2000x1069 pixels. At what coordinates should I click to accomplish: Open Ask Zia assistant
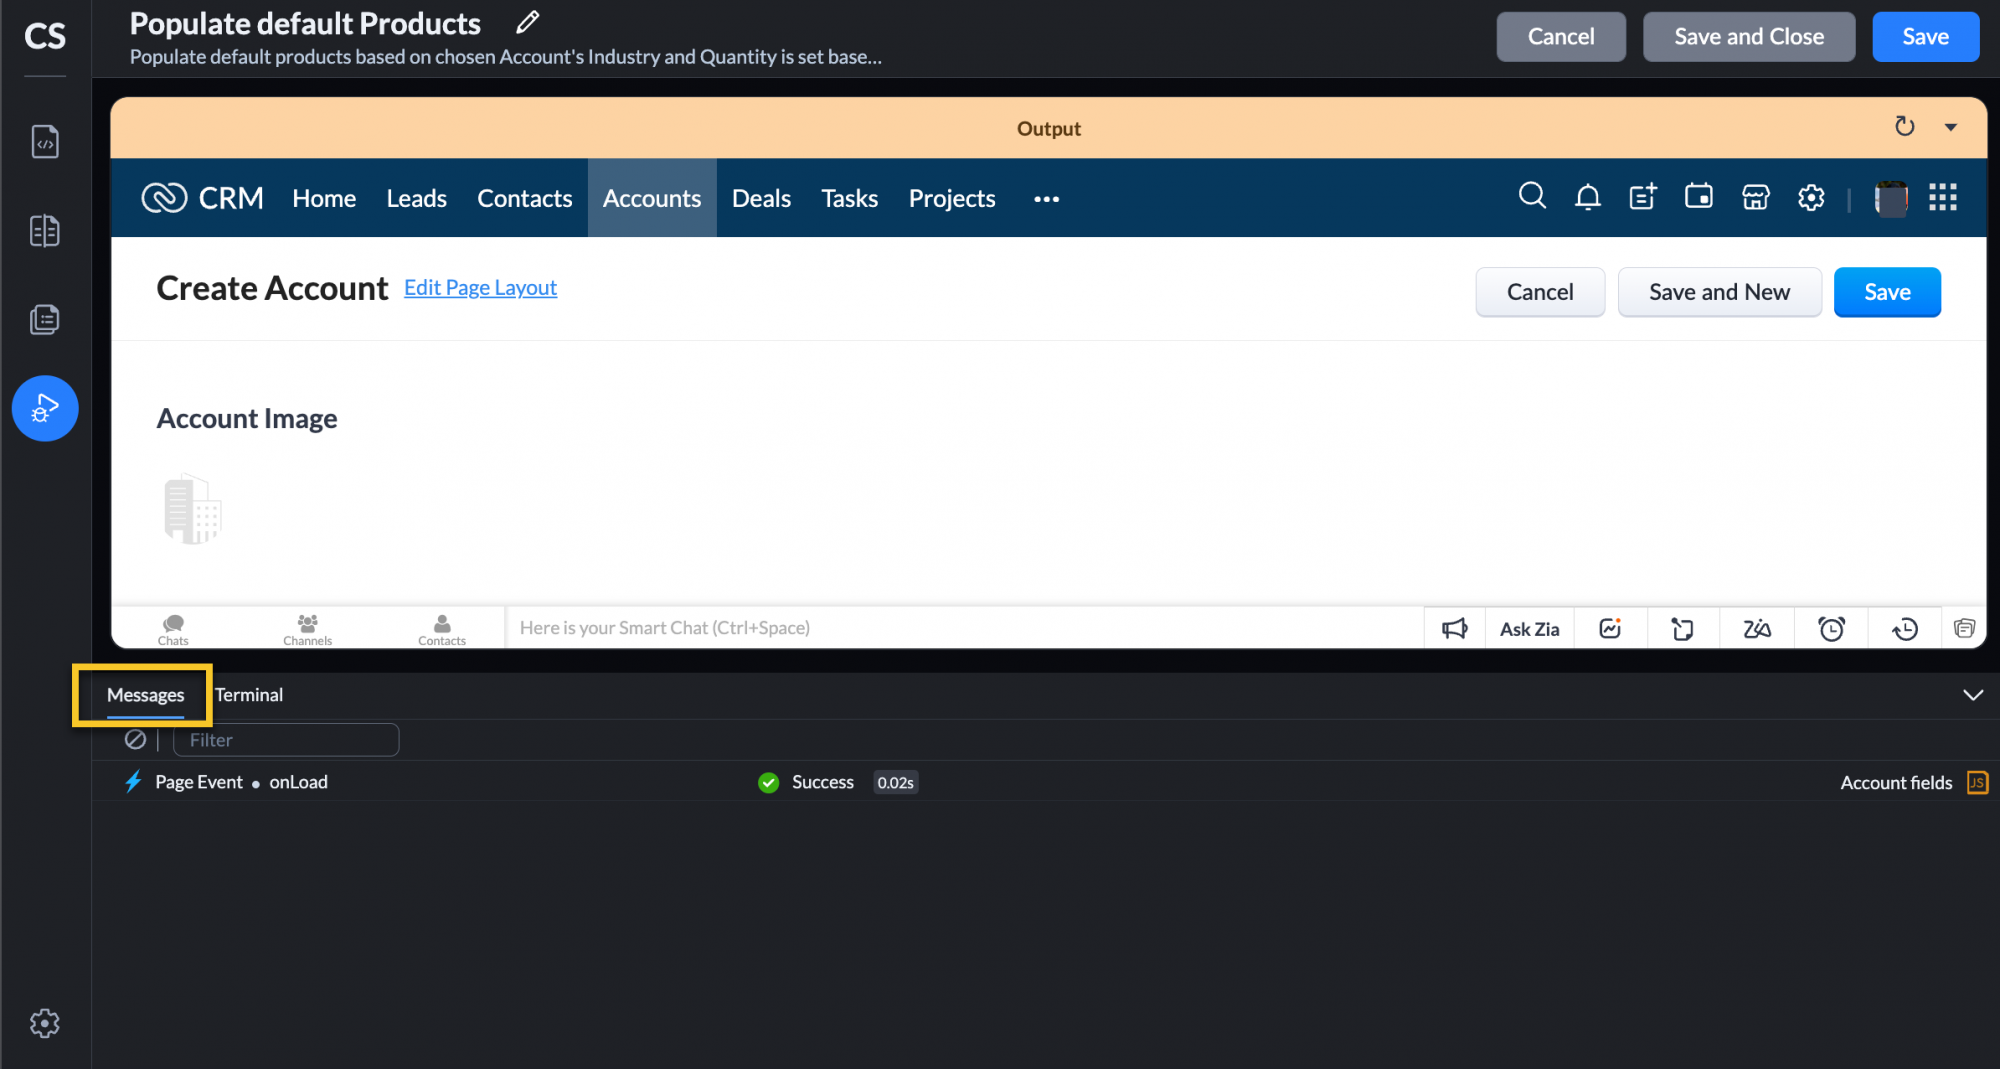(x=1529, y=629)
